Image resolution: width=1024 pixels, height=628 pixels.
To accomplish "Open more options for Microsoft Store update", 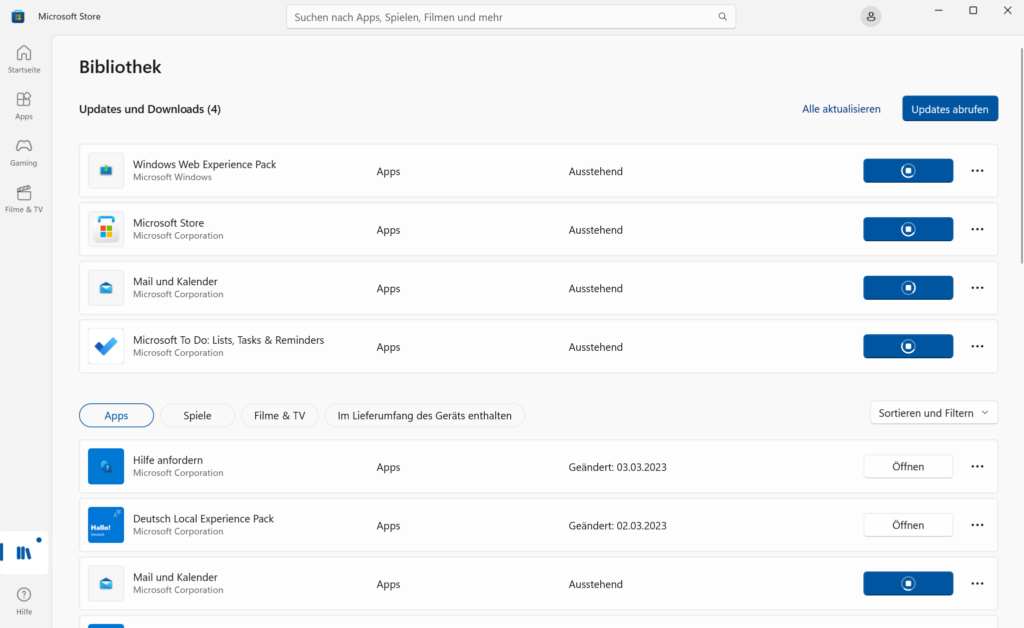I will tap(977, 229).
